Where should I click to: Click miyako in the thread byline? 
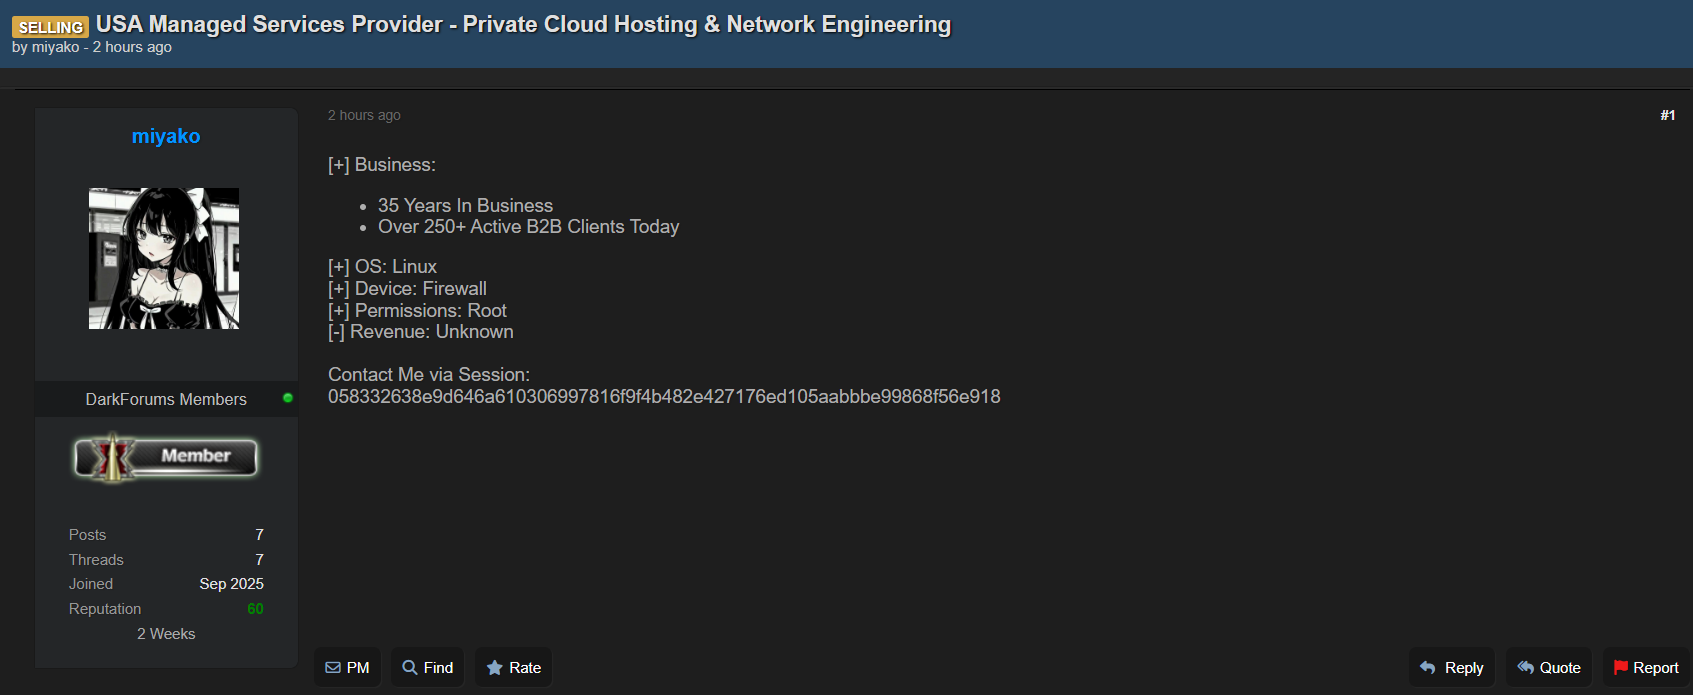[x=55, y=47]
